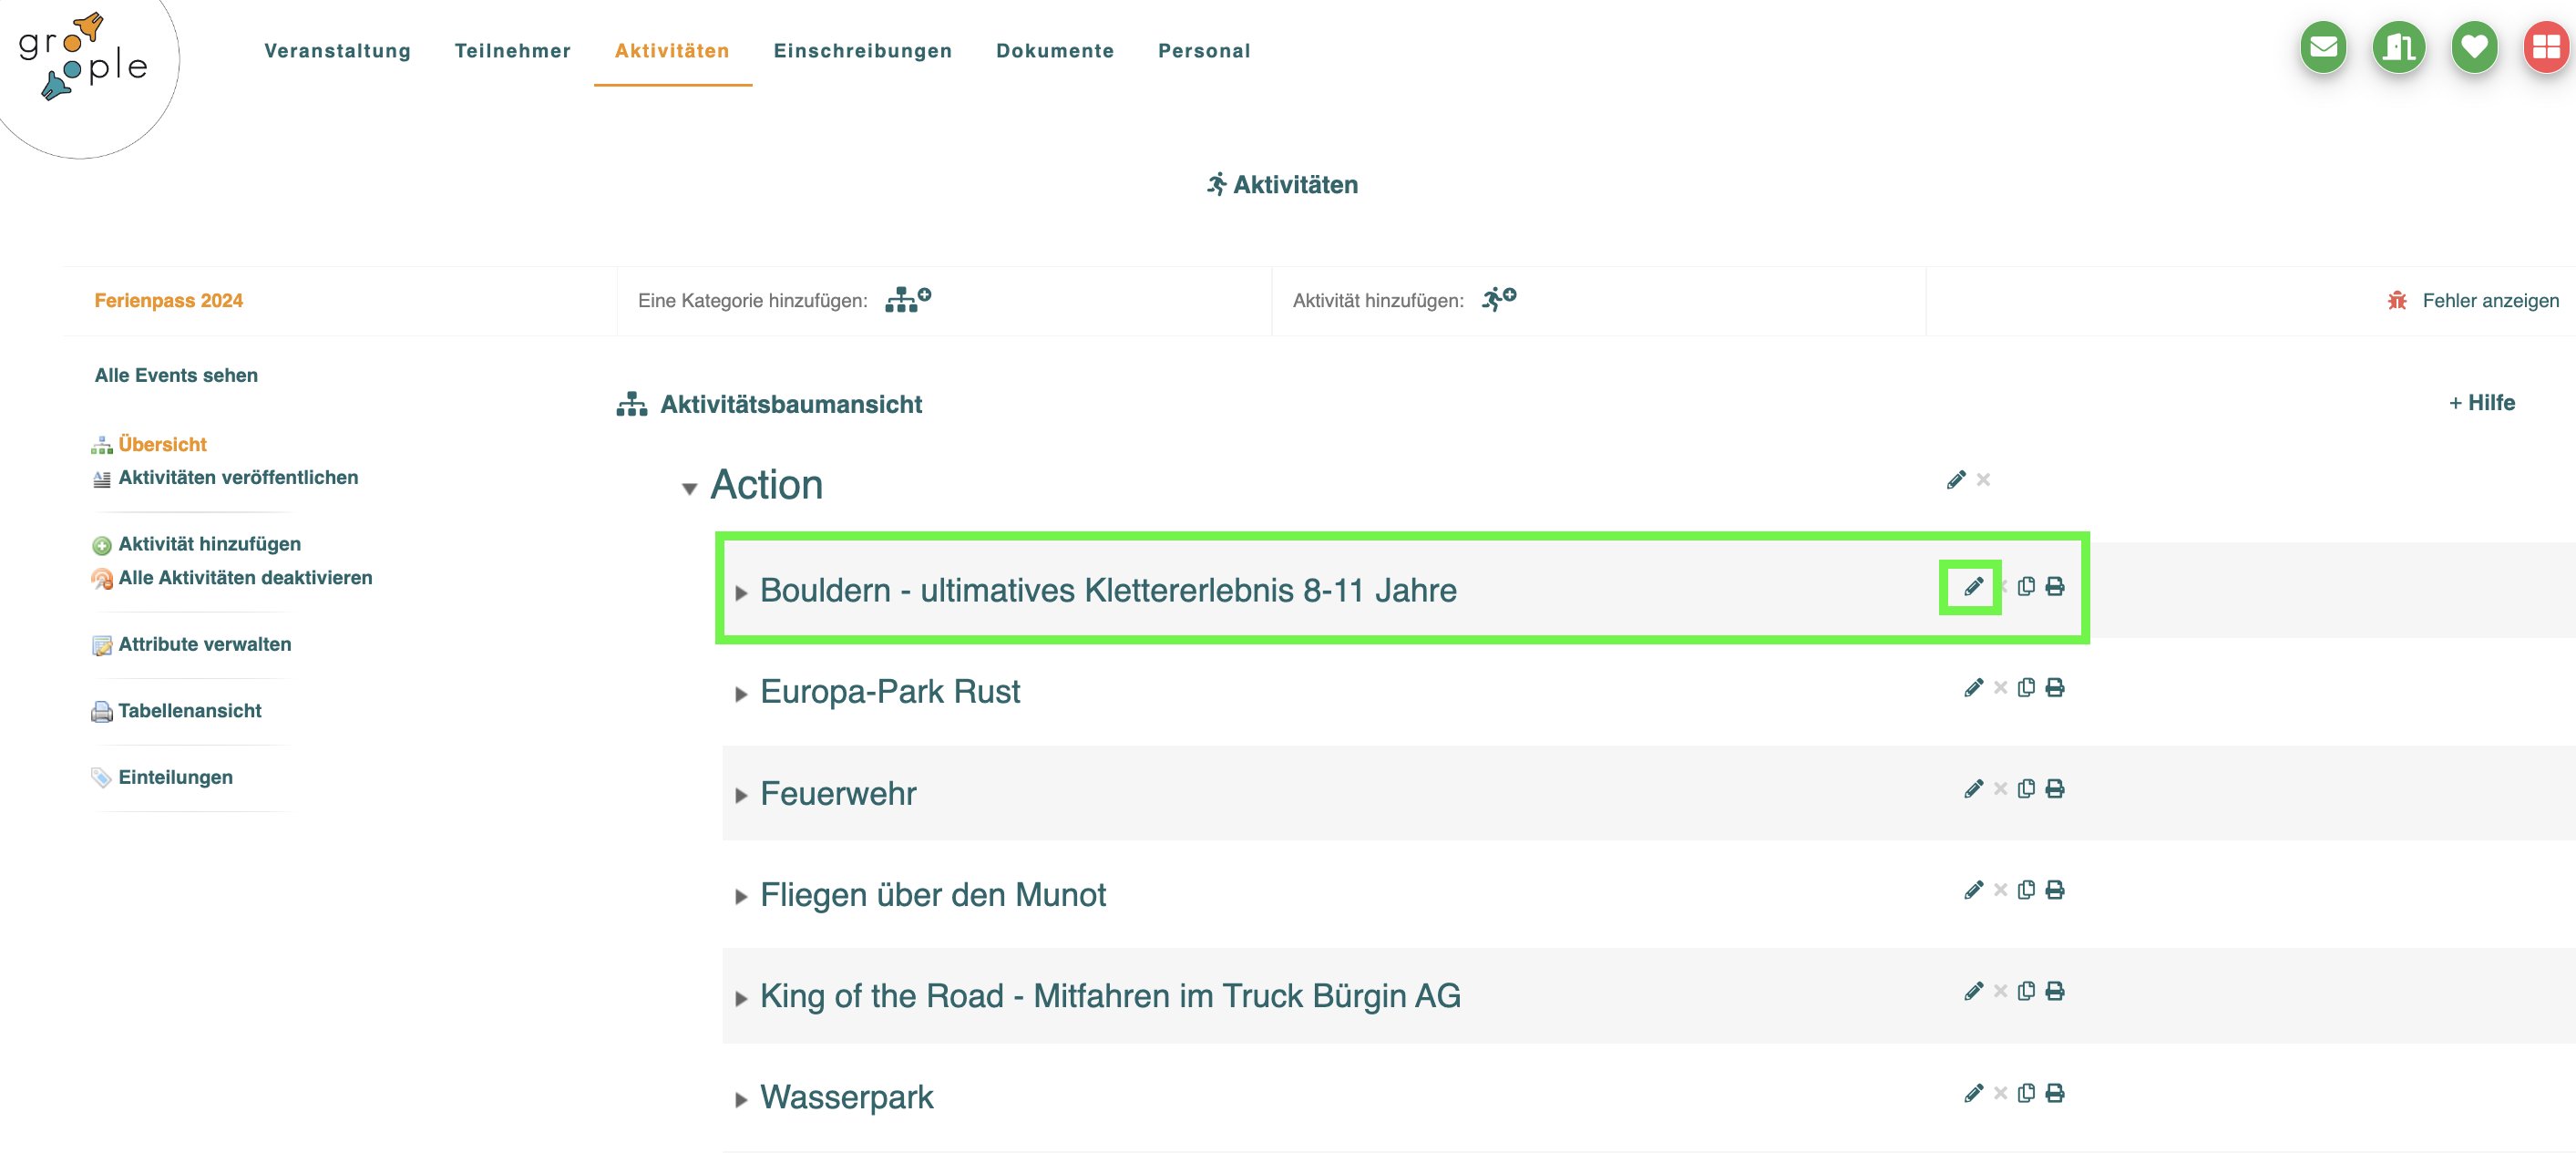2576x1153 pixels.
Task: Open the Teilnehmer menu
Action: pyautogui.click(x=512, y=51)
